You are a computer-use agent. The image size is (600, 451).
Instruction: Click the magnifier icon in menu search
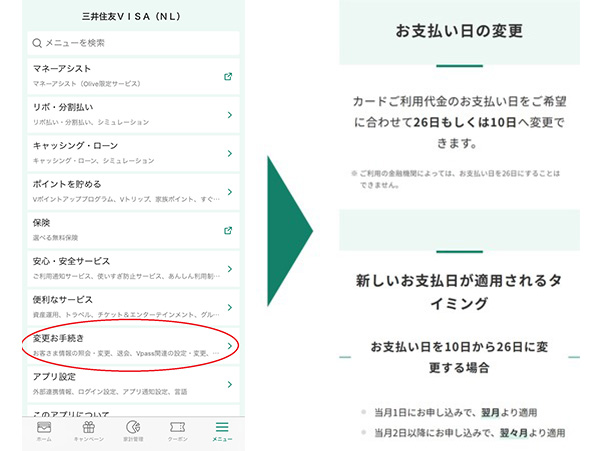37,43
